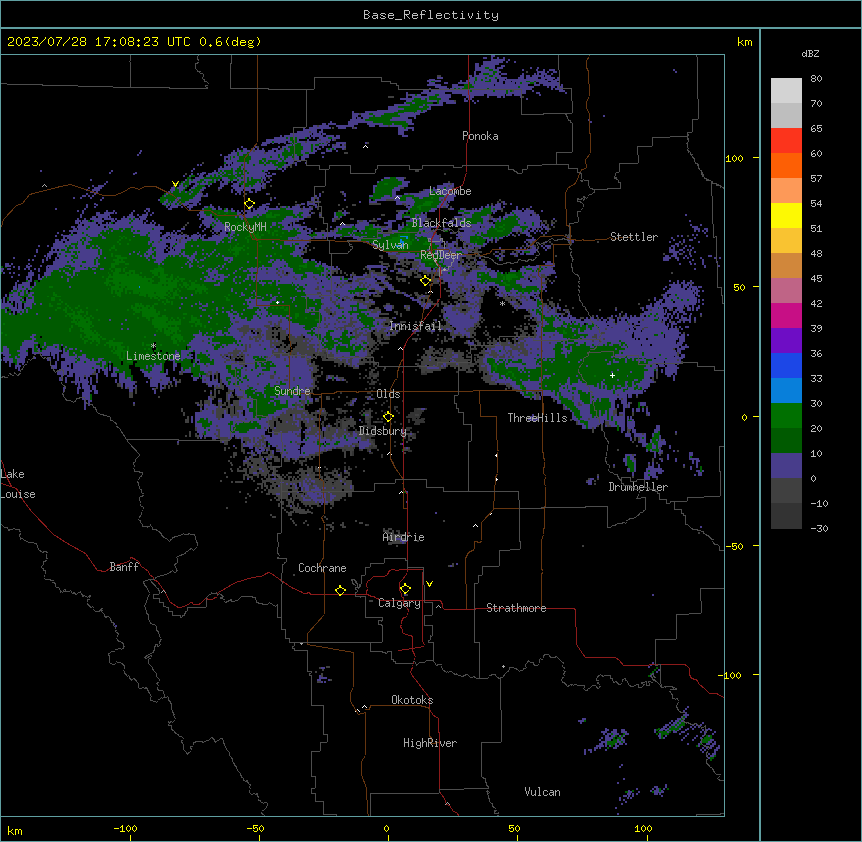Click the Vulcan town label

click(x=543, y=792)
